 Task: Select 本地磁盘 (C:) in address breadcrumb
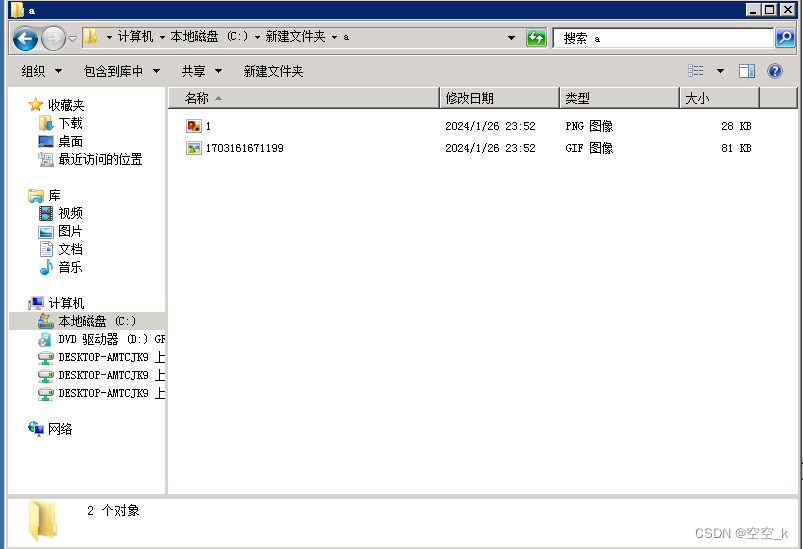(x=209, y=36)
